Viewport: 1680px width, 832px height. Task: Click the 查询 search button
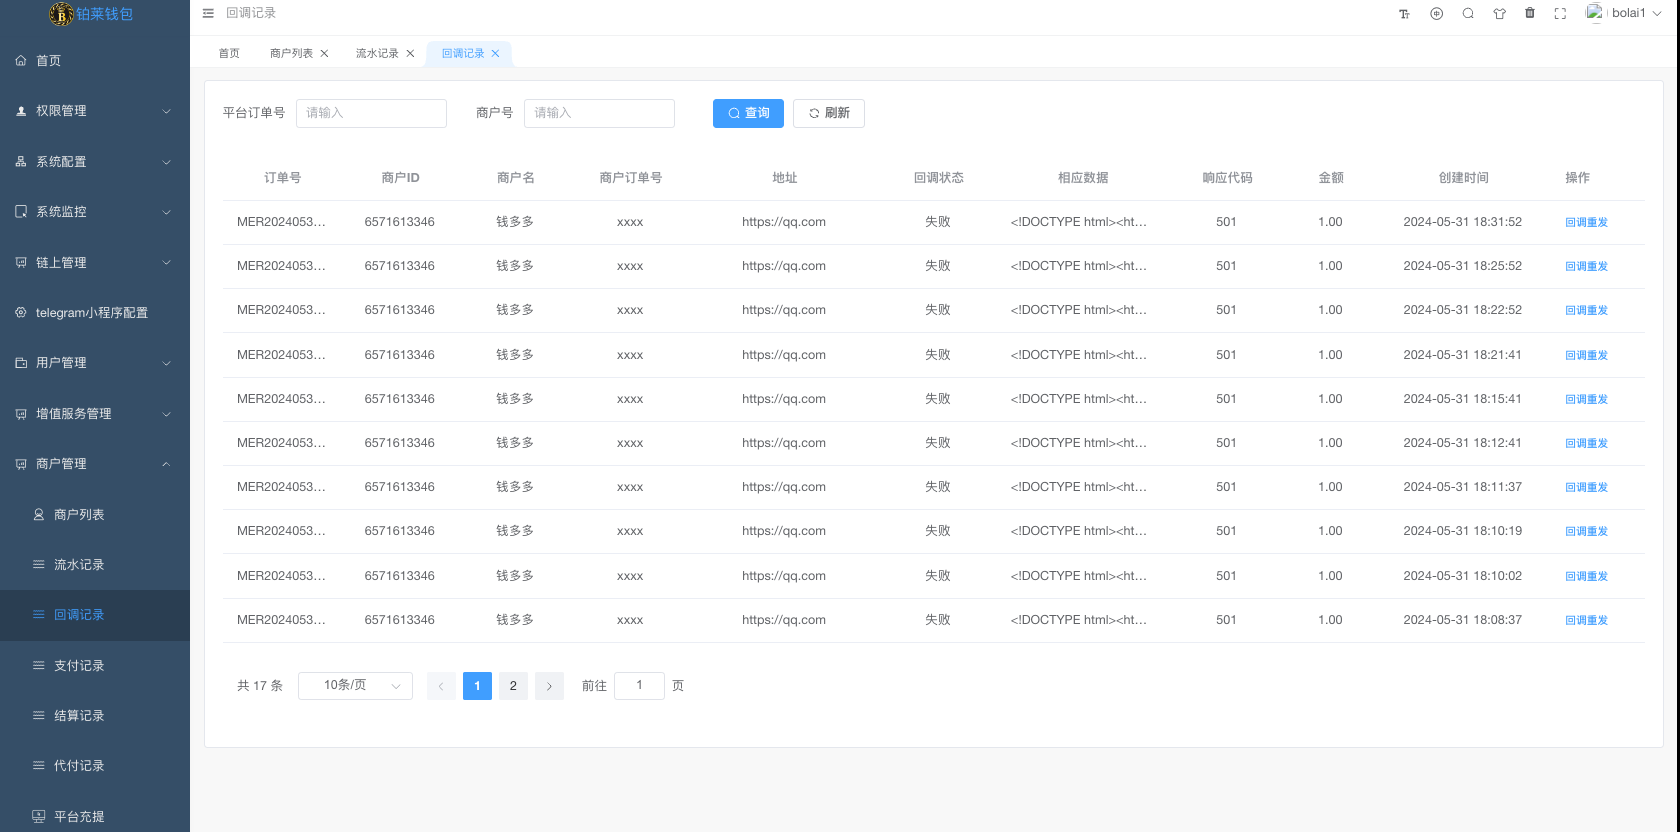point(748,113)
